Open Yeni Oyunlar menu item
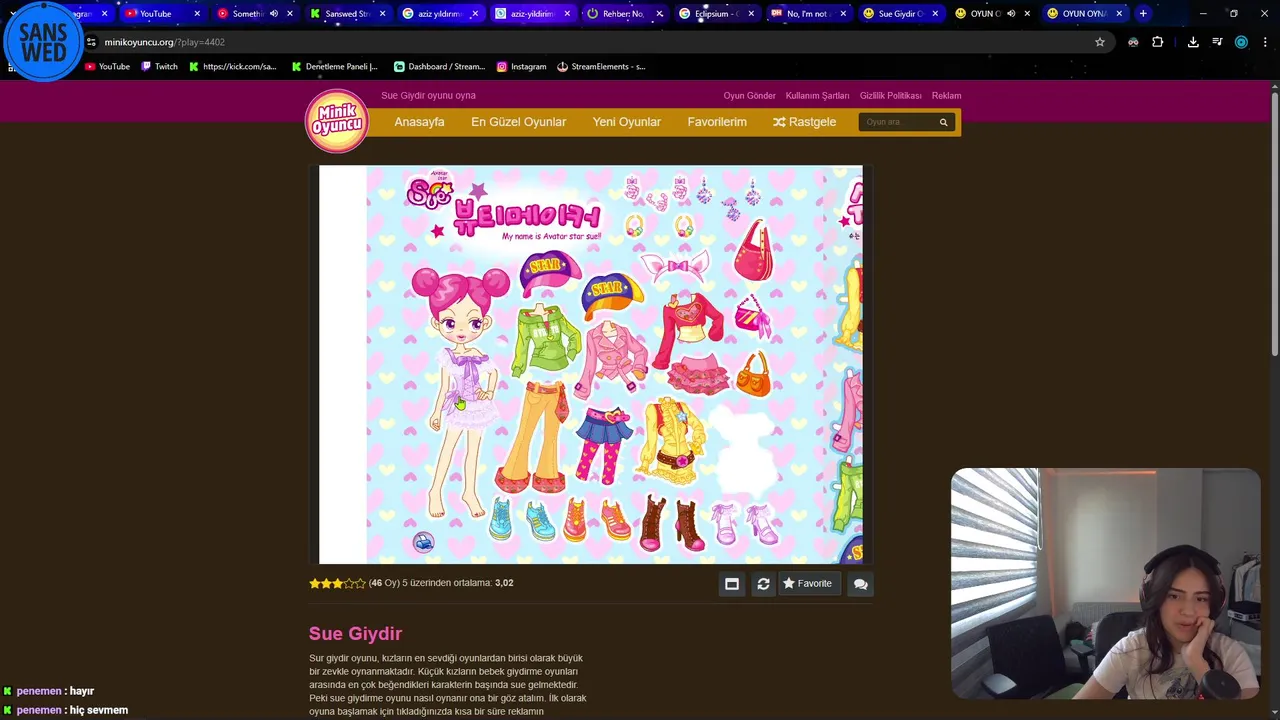 (626, 122)
